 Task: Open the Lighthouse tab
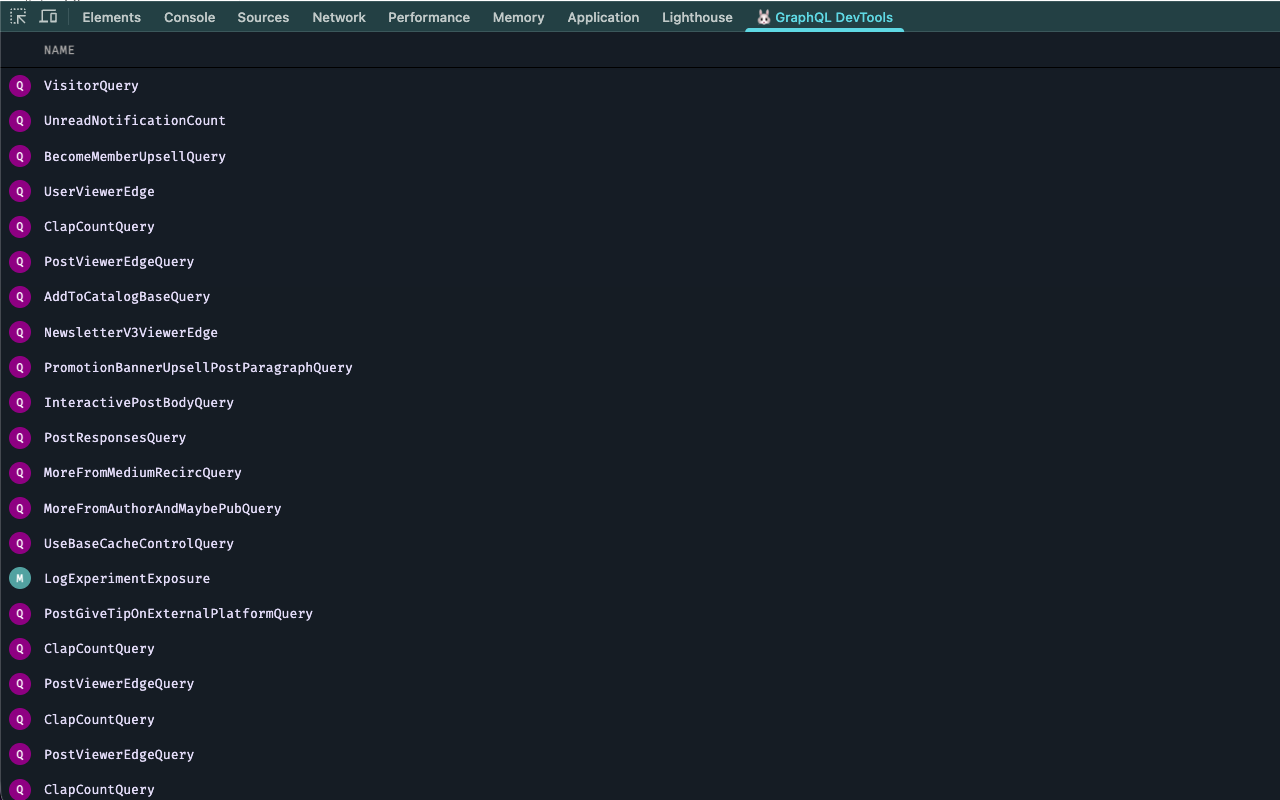click(x=697, y=17)
